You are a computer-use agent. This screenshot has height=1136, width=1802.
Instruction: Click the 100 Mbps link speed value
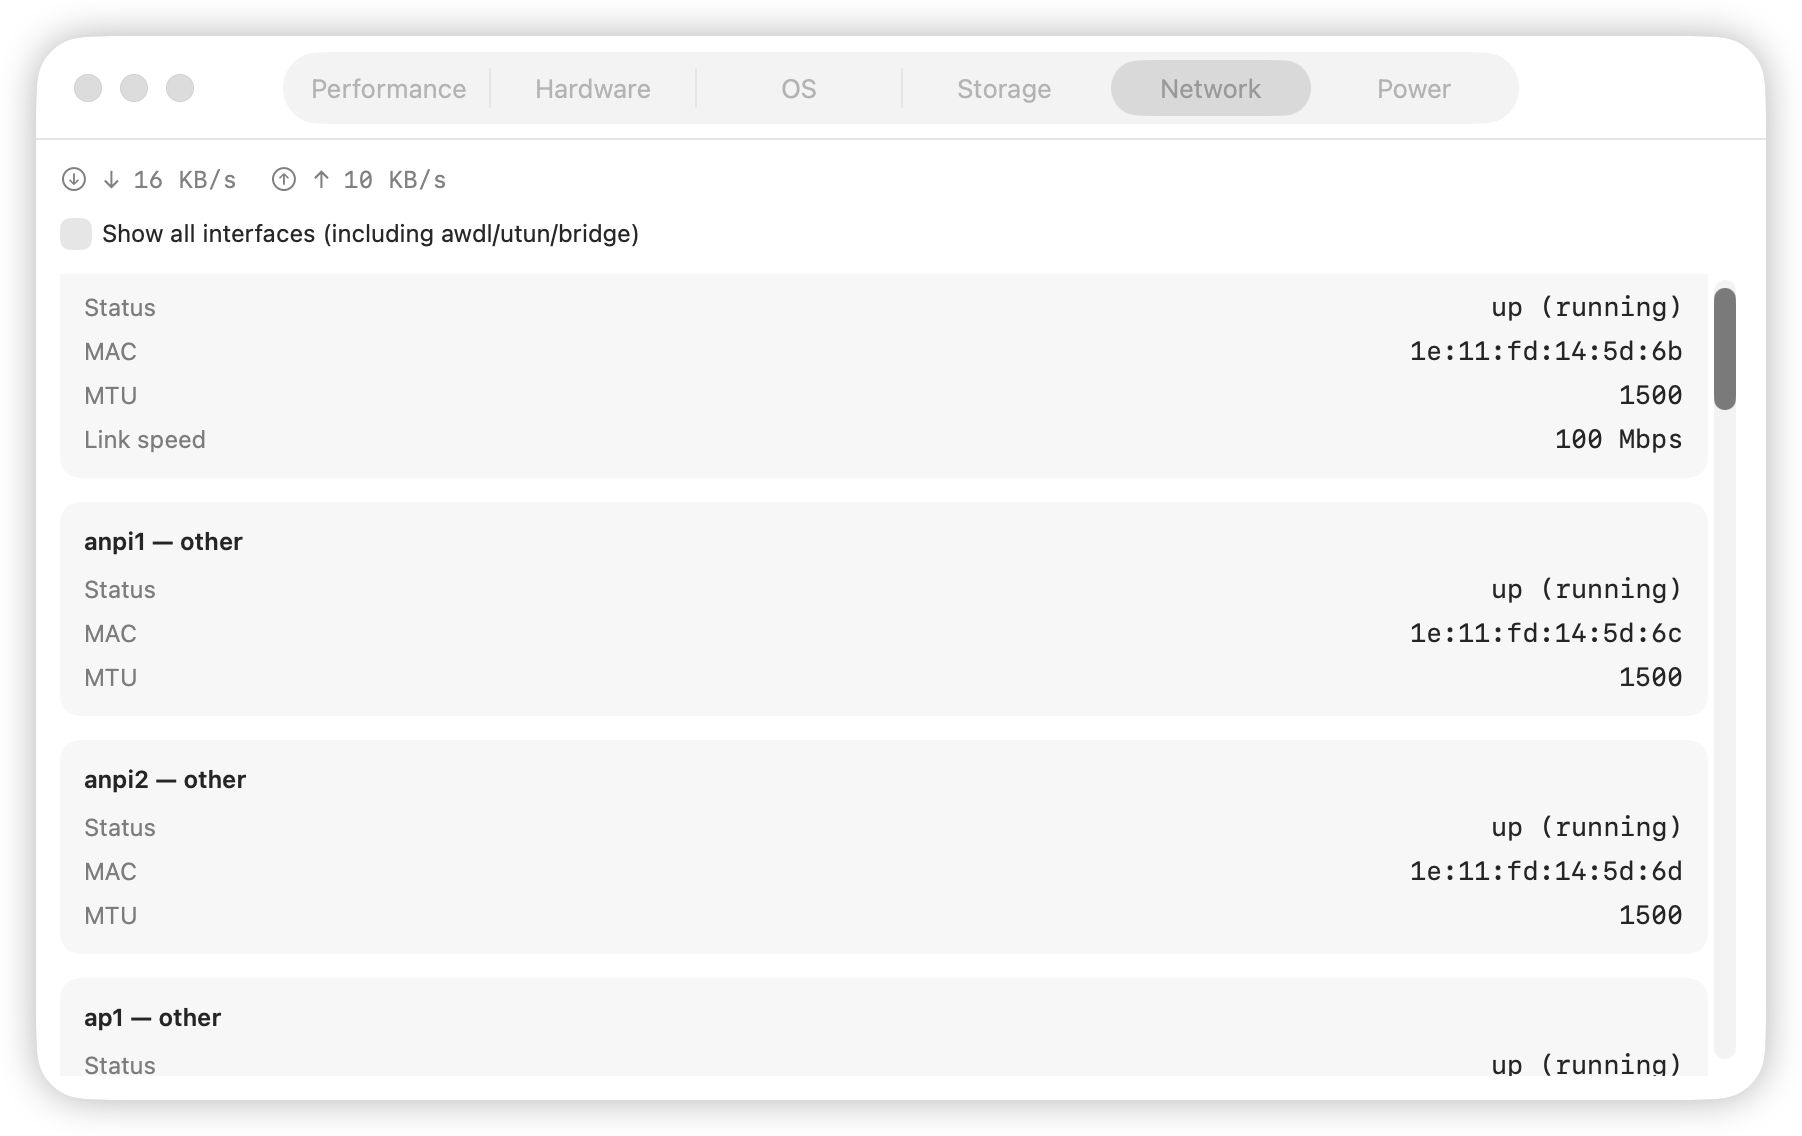tap(1617, 440)
